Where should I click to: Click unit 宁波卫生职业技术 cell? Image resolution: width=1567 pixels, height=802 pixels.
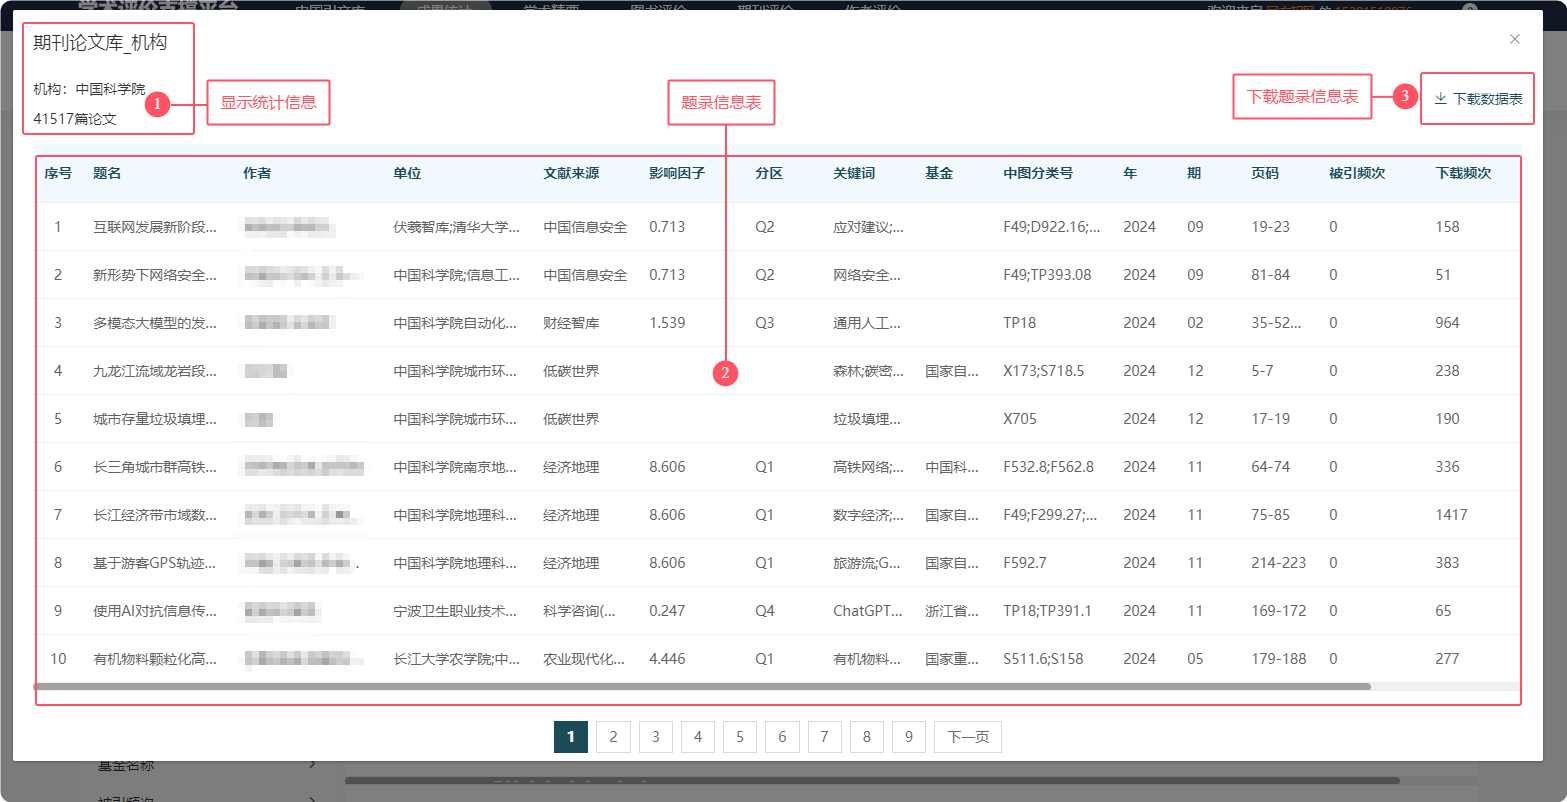click(455, 611)
